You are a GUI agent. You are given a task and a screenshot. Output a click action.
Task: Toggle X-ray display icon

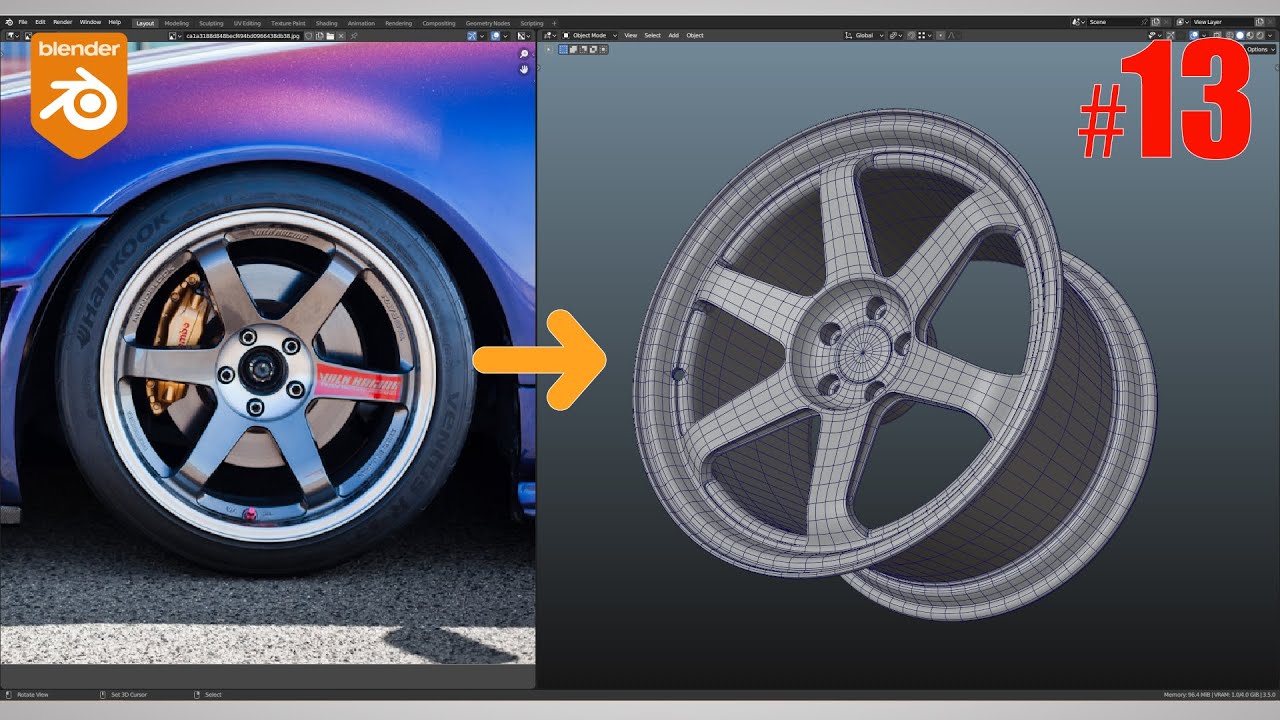(x=1217, y=35)
